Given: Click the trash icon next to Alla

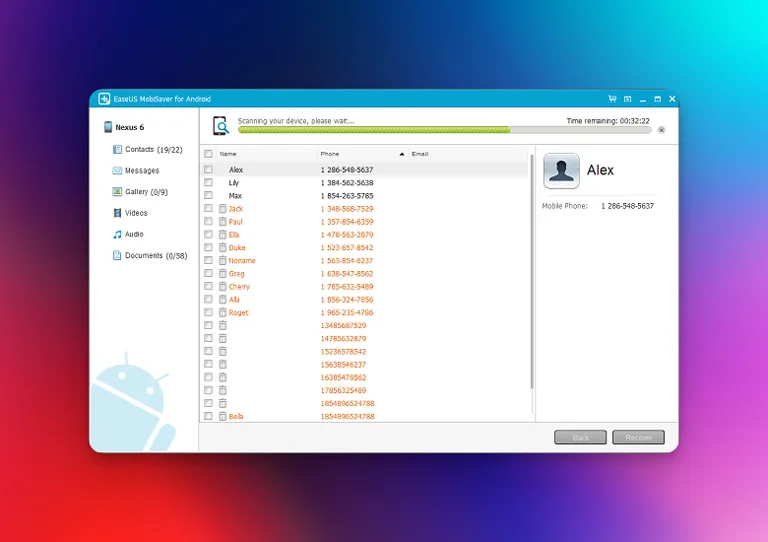Looking at the screenshot, I should click(x=222, y=299).
